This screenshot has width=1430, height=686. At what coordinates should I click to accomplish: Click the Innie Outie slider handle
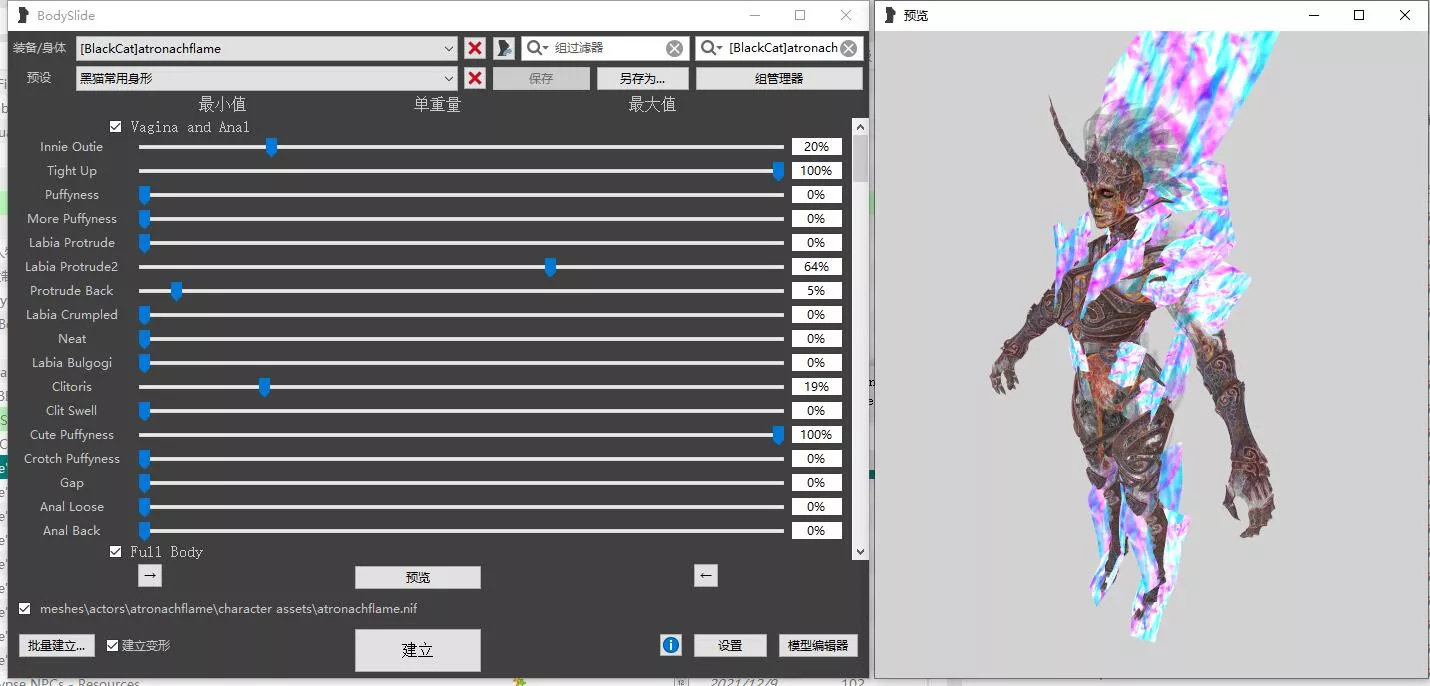[271, 147]
